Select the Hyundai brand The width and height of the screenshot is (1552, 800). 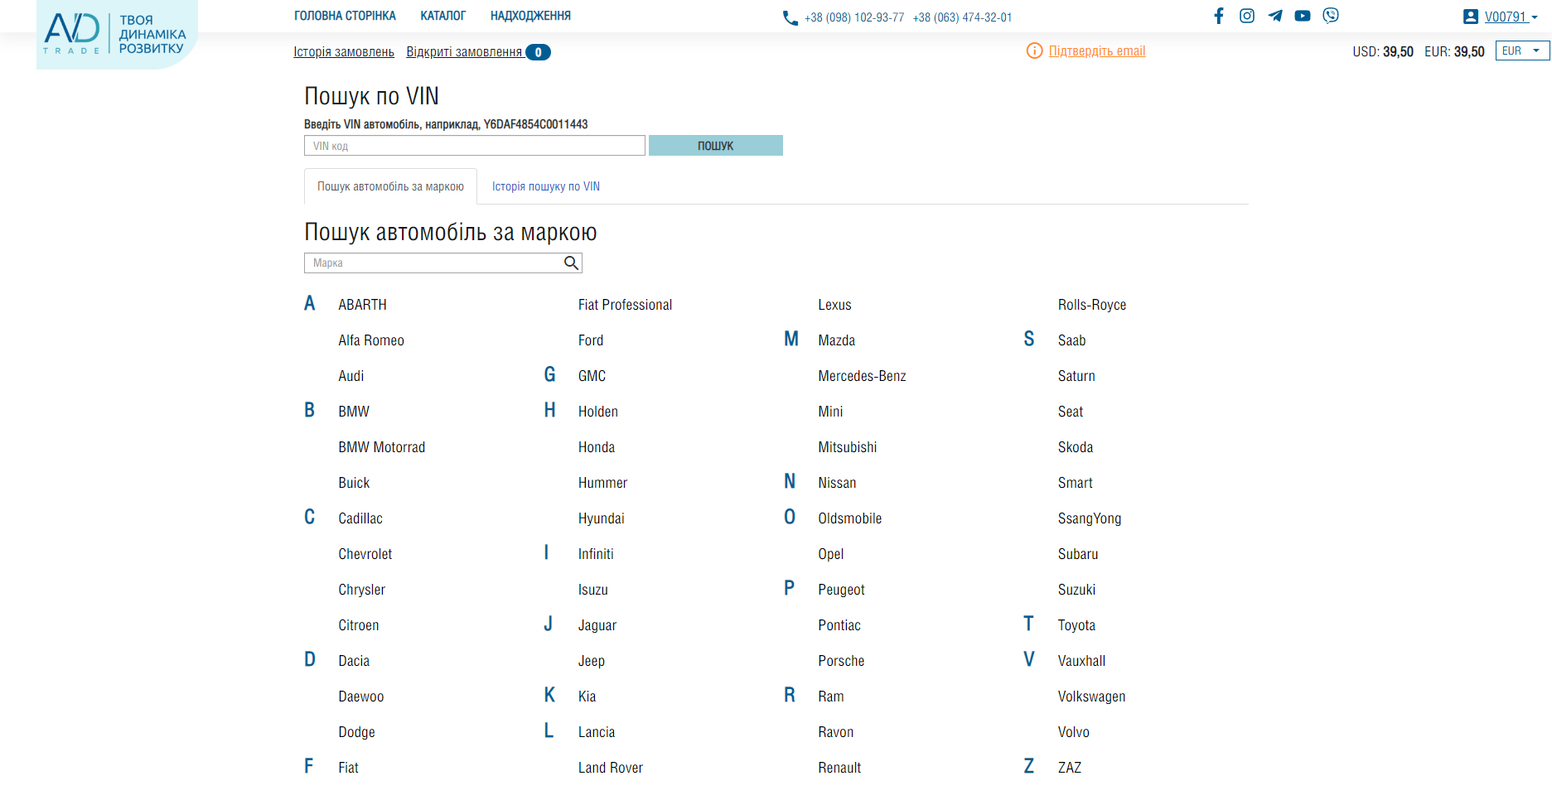(x=601, y=519)
